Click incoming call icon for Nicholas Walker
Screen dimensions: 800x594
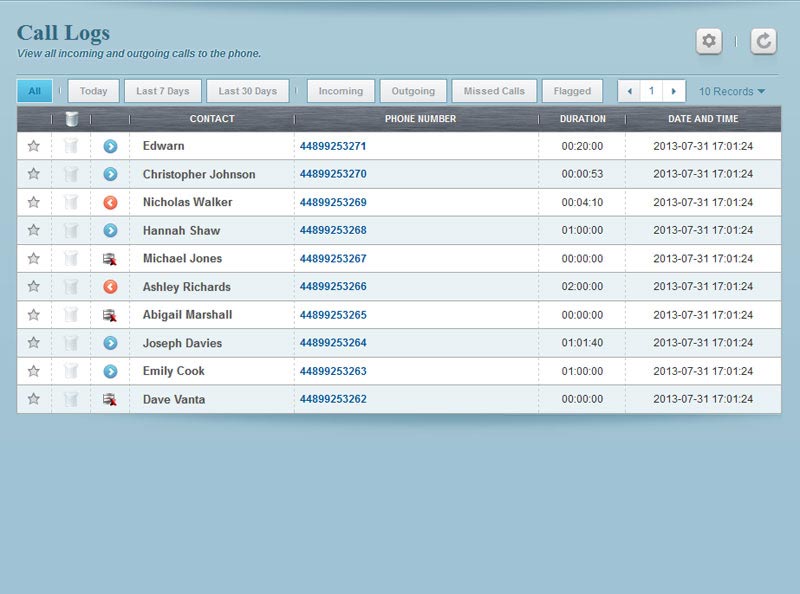pyautogui.click(x=110, y=202)
